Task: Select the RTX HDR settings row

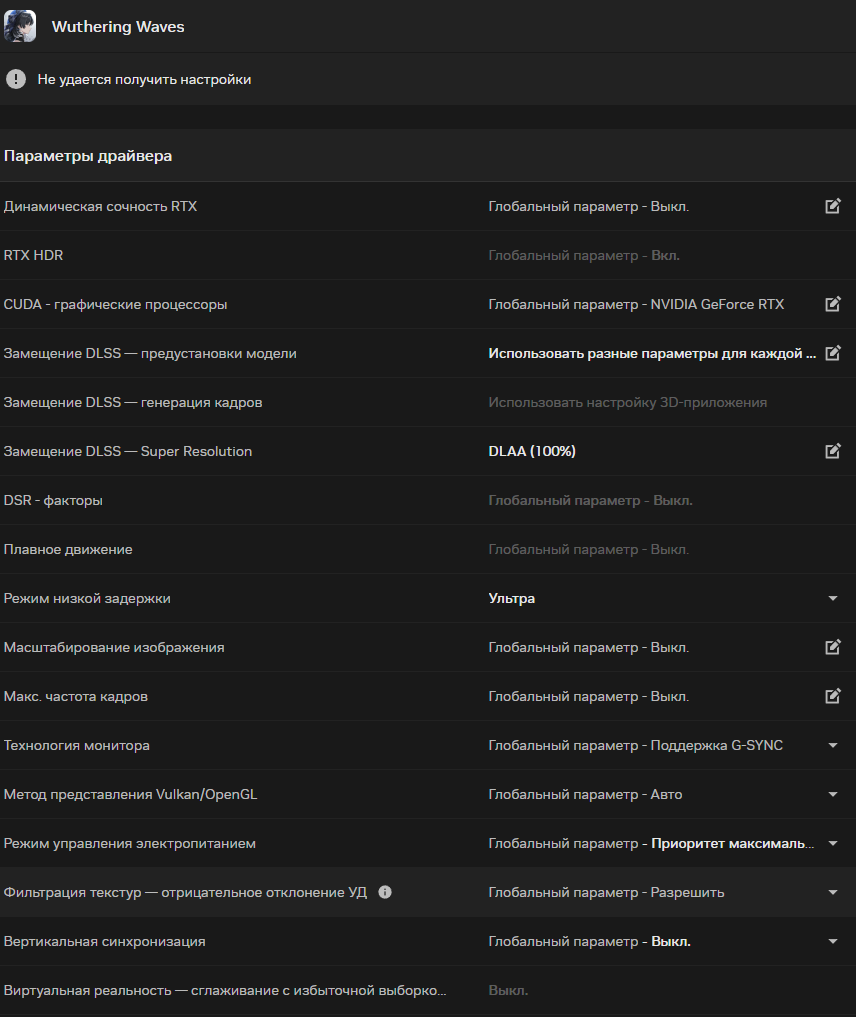Action: pyautogui.click(x=428, y=256)
